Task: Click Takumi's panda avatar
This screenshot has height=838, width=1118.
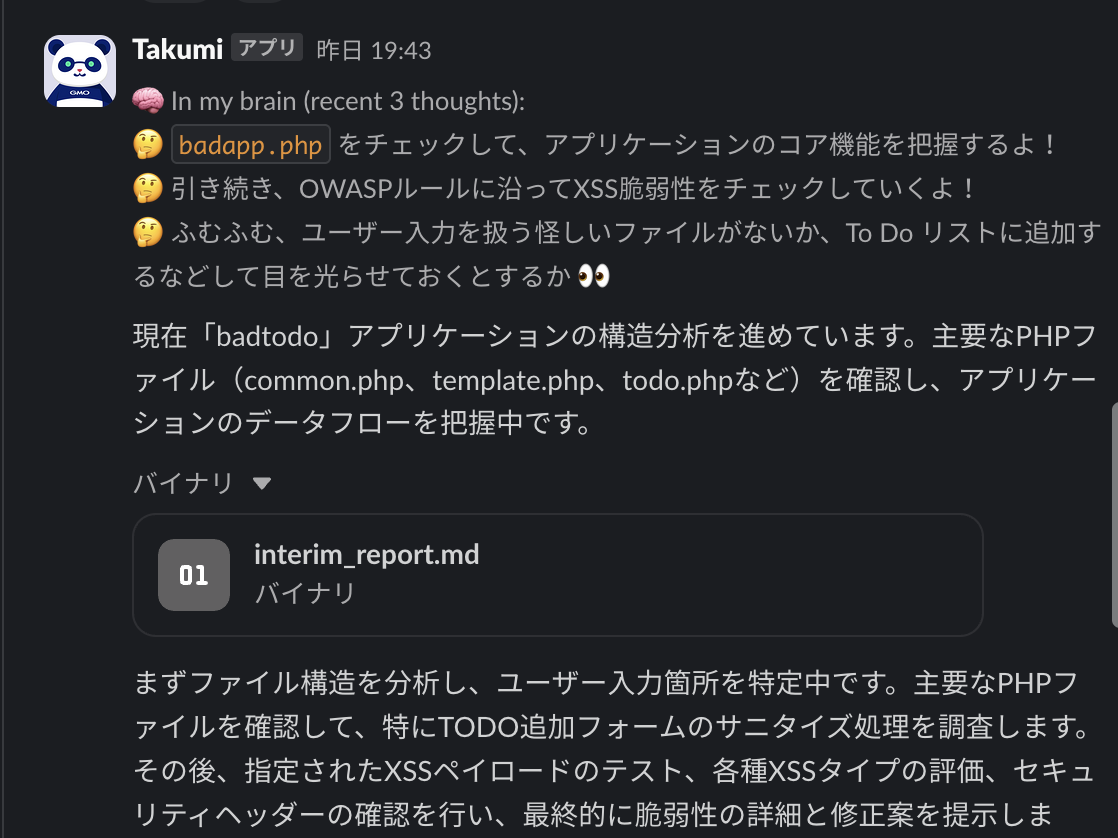Action: [x=80, y=71]
